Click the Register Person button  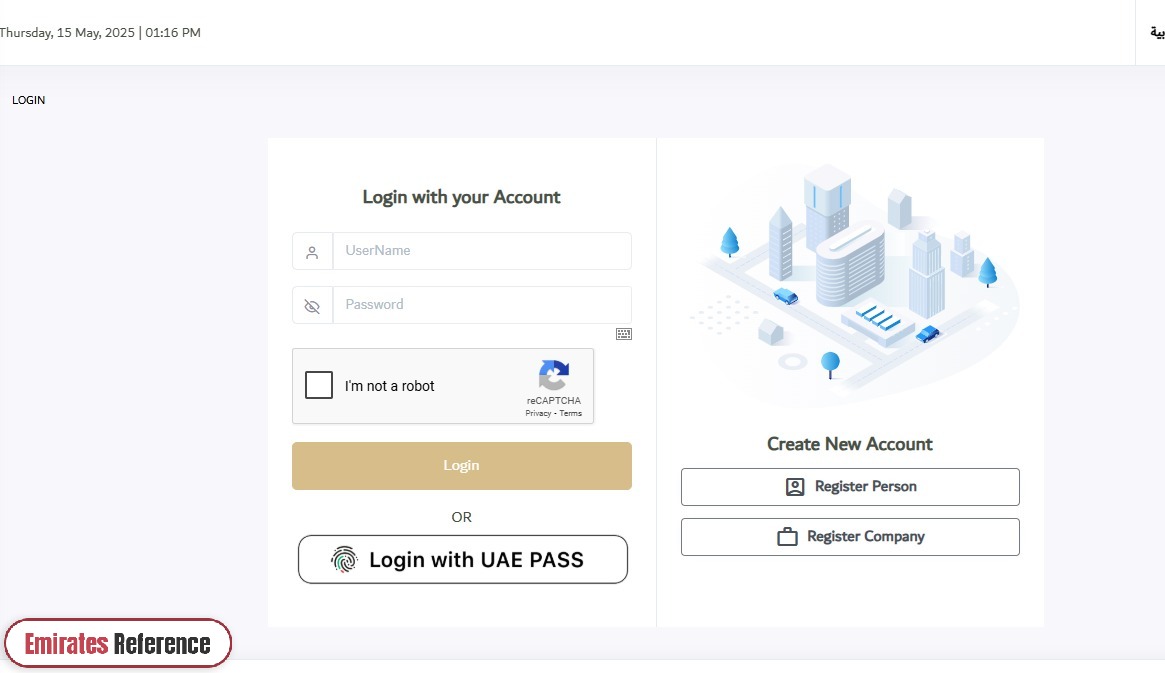850,487
